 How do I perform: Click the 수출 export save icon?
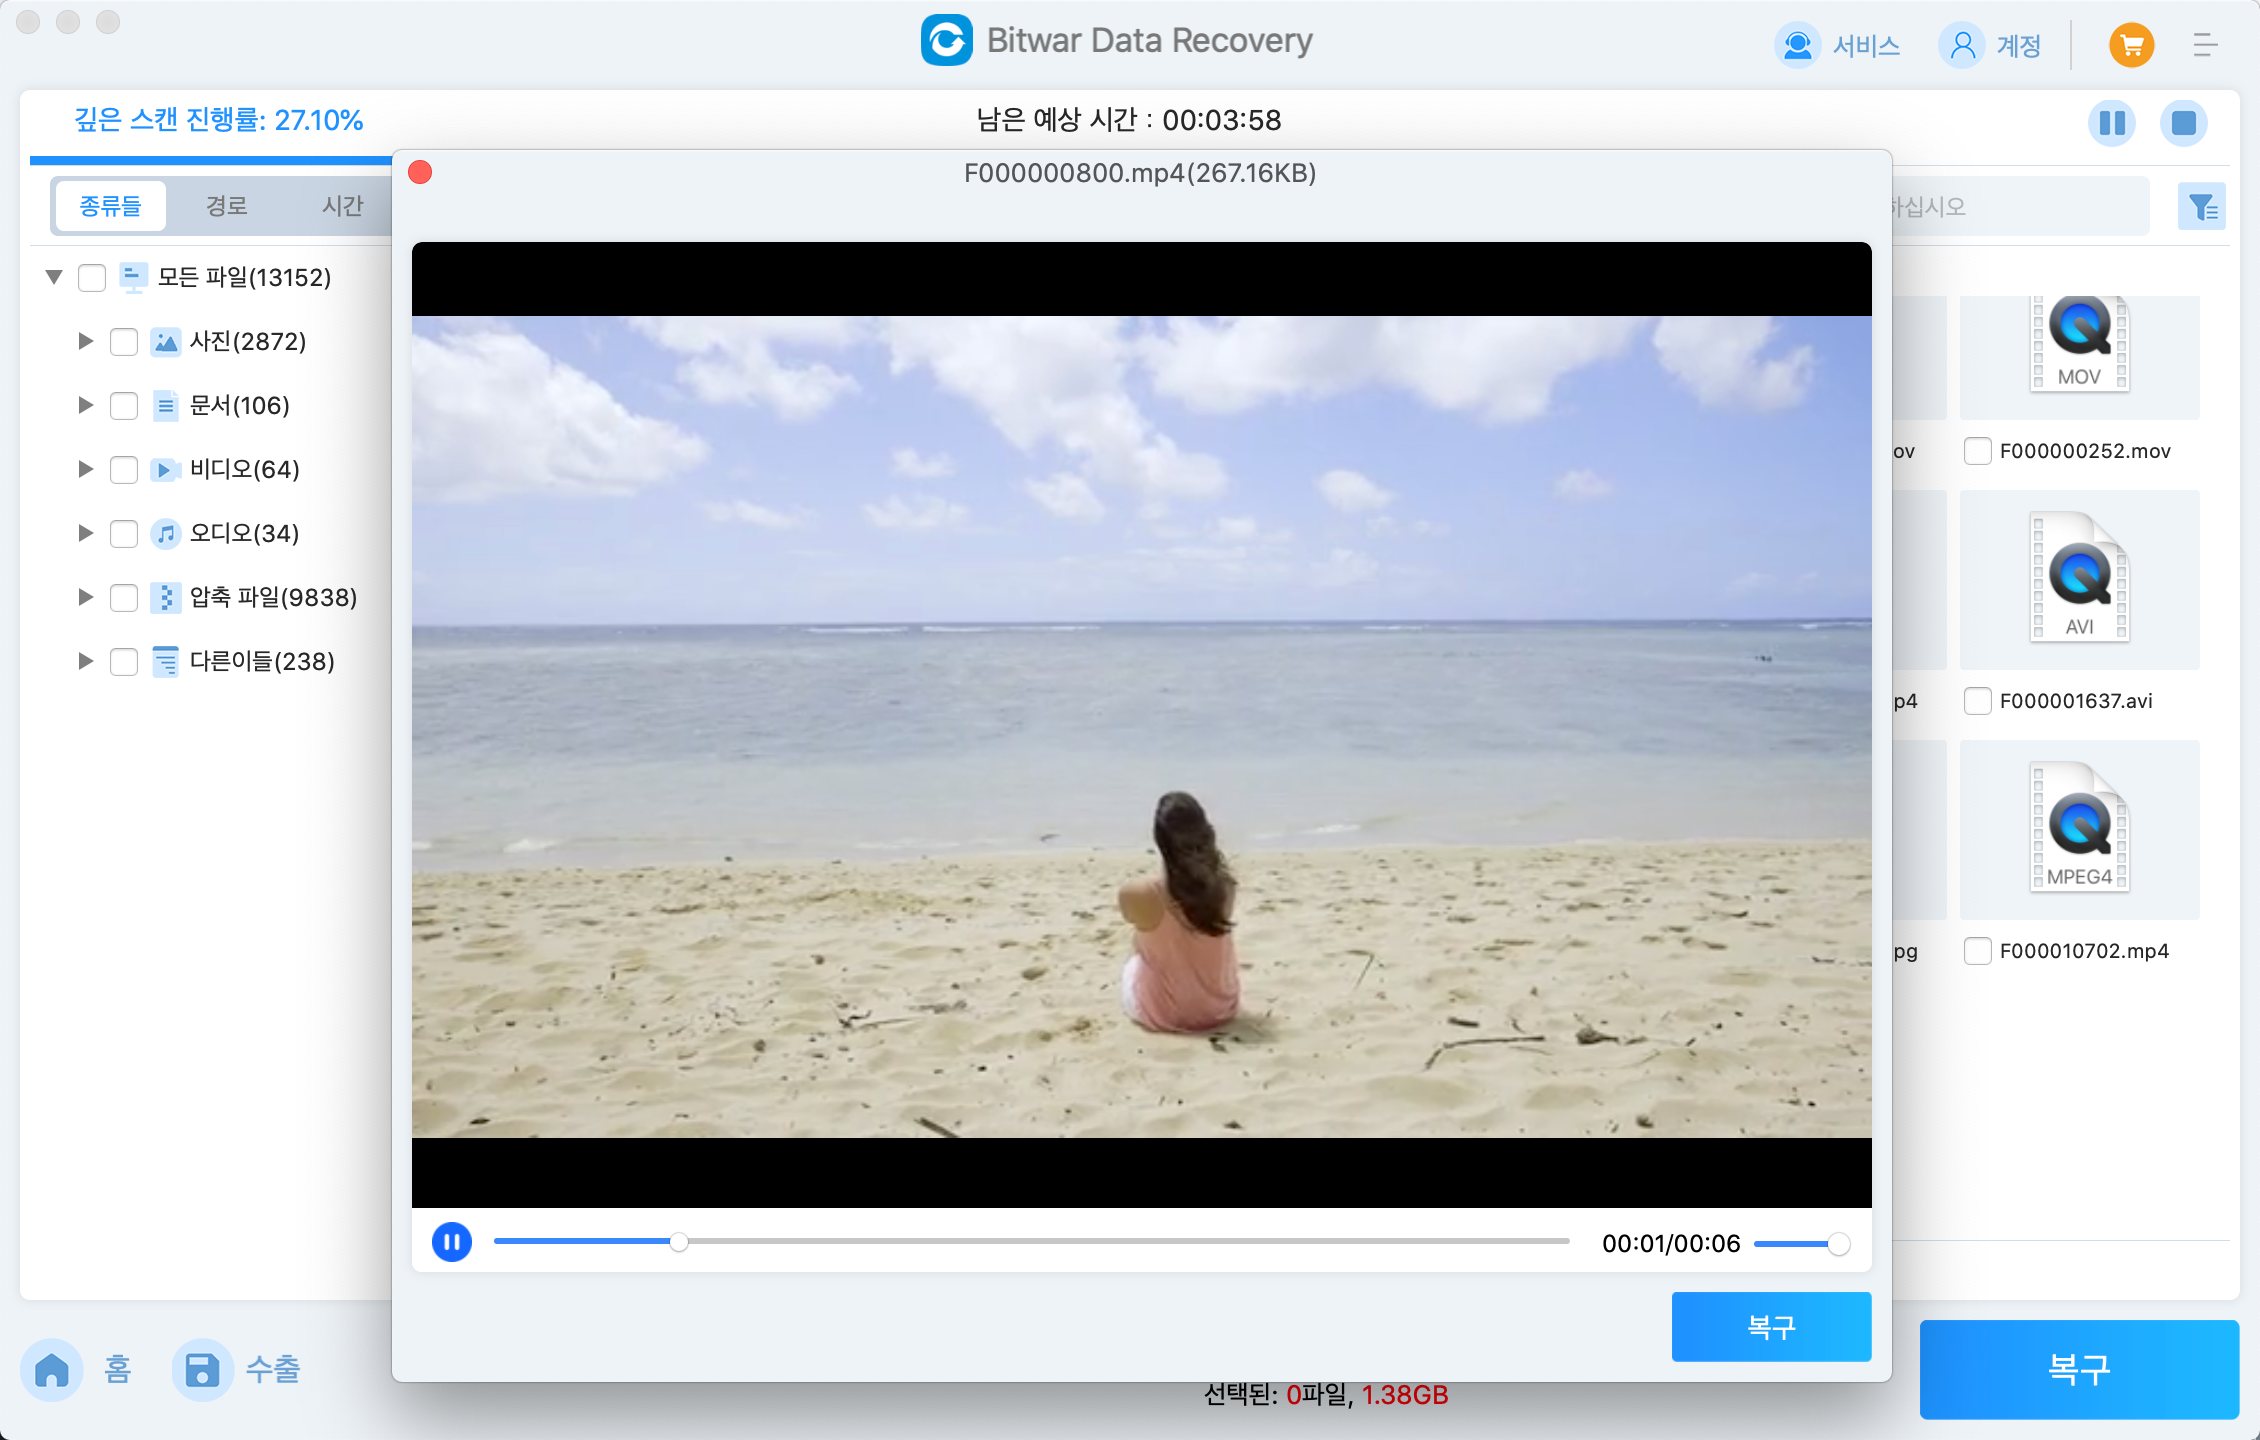[202, 1369]
